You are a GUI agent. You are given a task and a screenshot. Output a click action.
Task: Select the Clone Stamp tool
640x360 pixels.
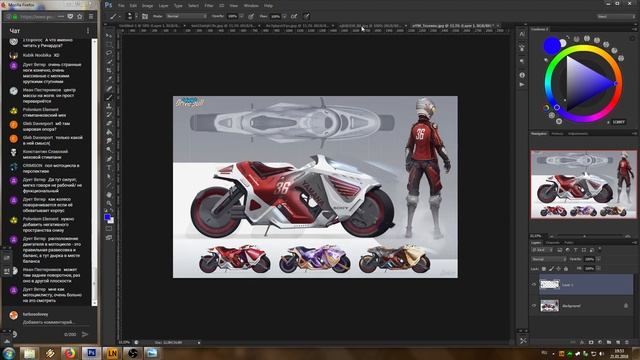[109, 106]
